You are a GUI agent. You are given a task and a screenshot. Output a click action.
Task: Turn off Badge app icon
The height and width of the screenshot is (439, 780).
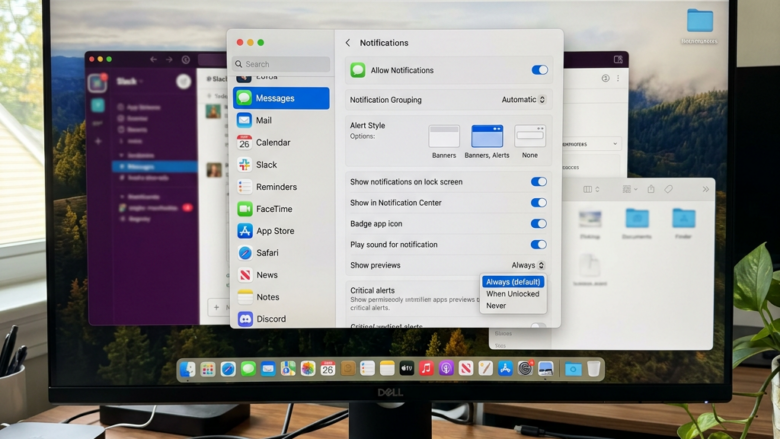(538, 223)
